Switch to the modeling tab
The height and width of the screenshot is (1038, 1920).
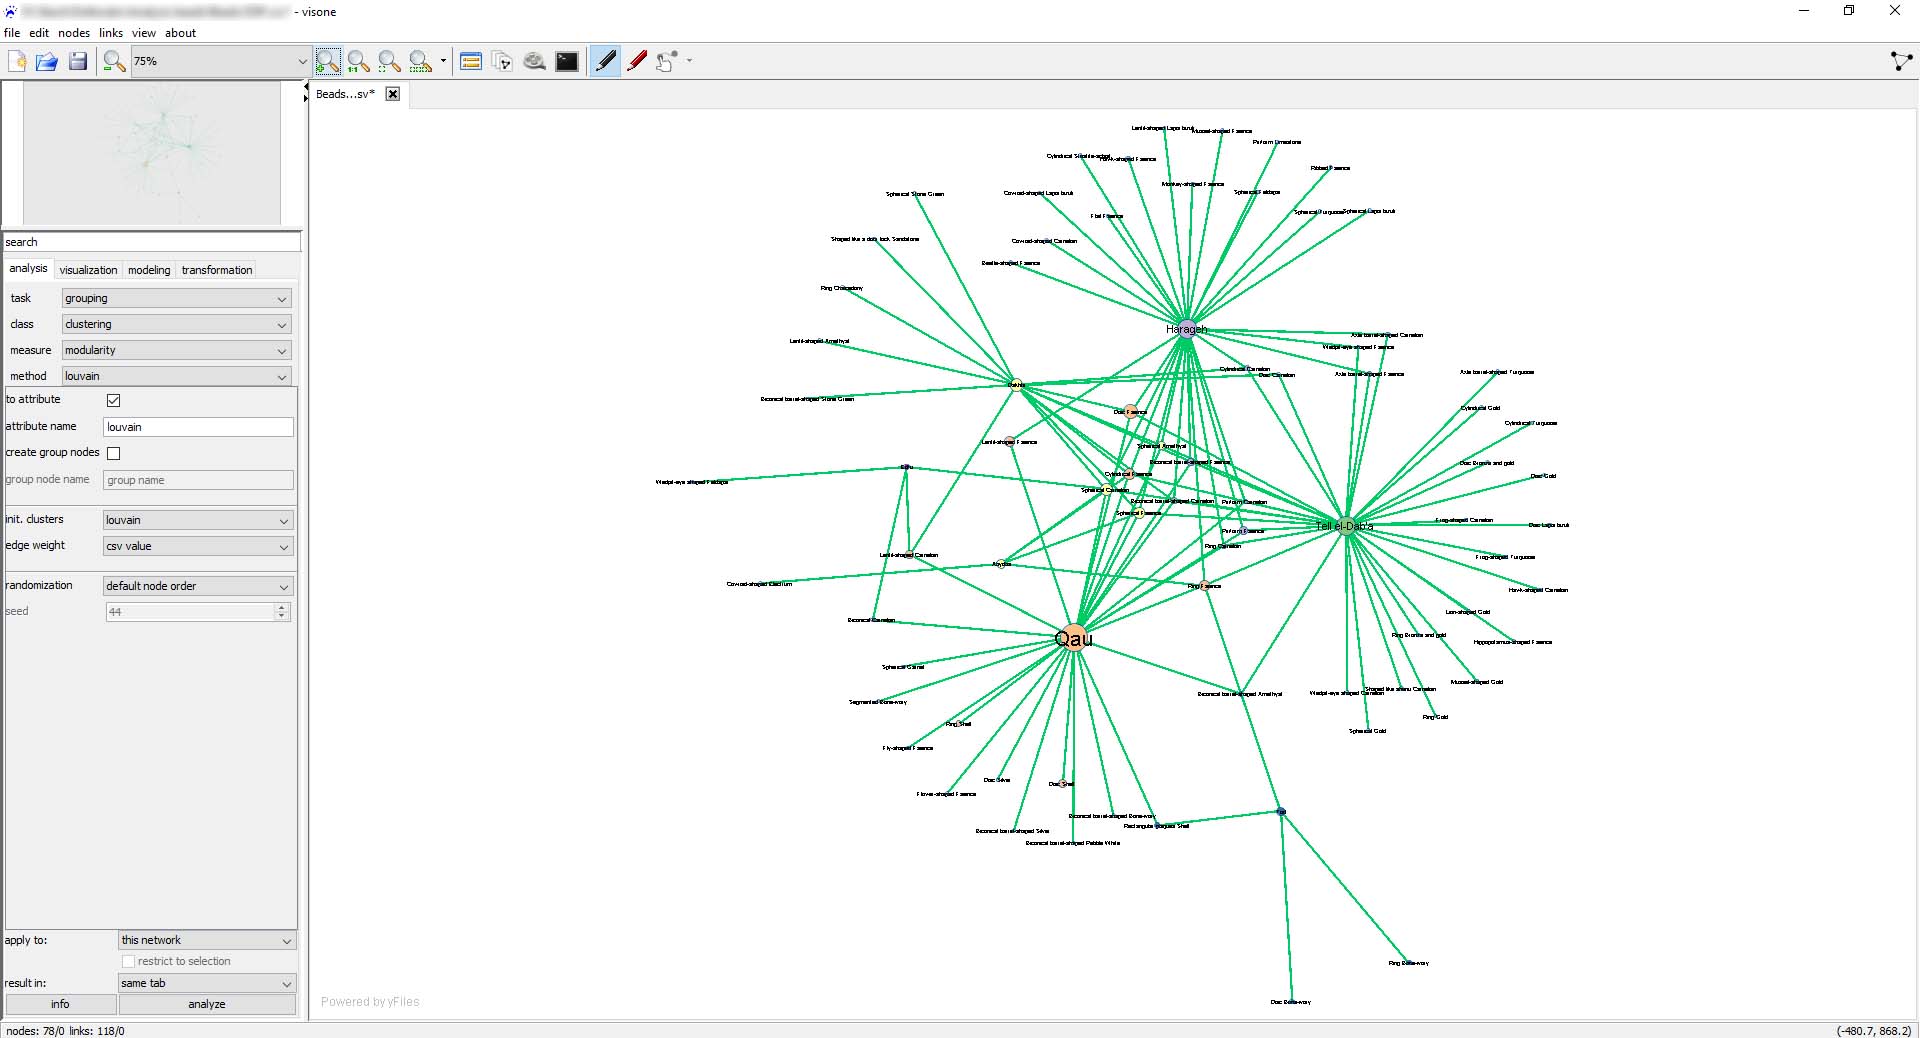(149, 270)
